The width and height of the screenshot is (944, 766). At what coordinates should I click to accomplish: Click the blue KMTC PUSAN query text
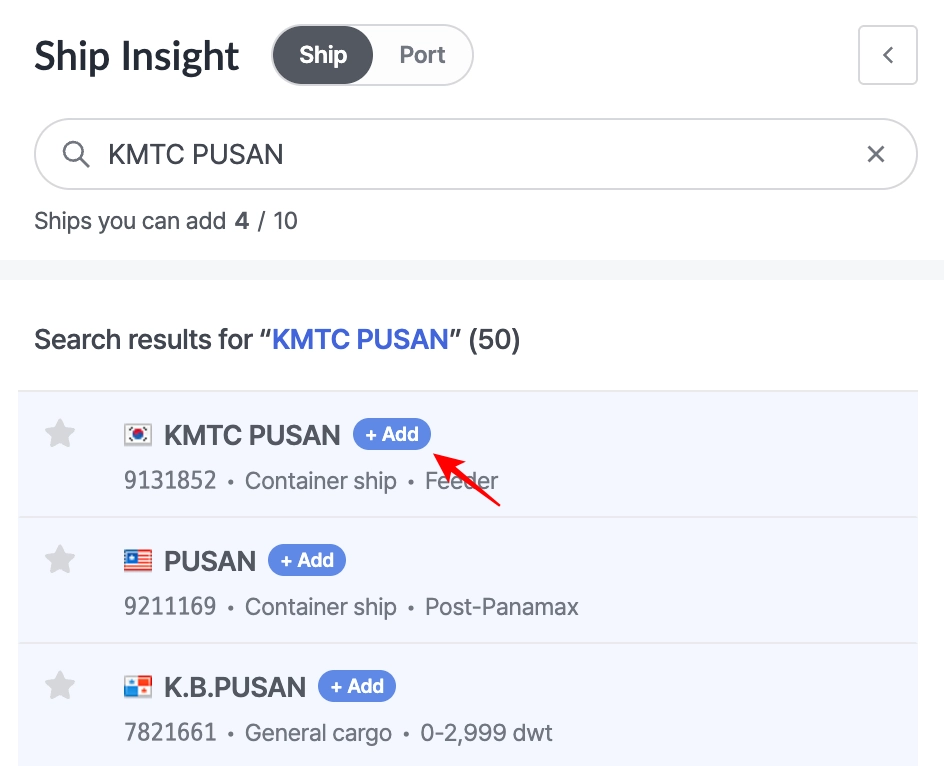tap(360, 340)
